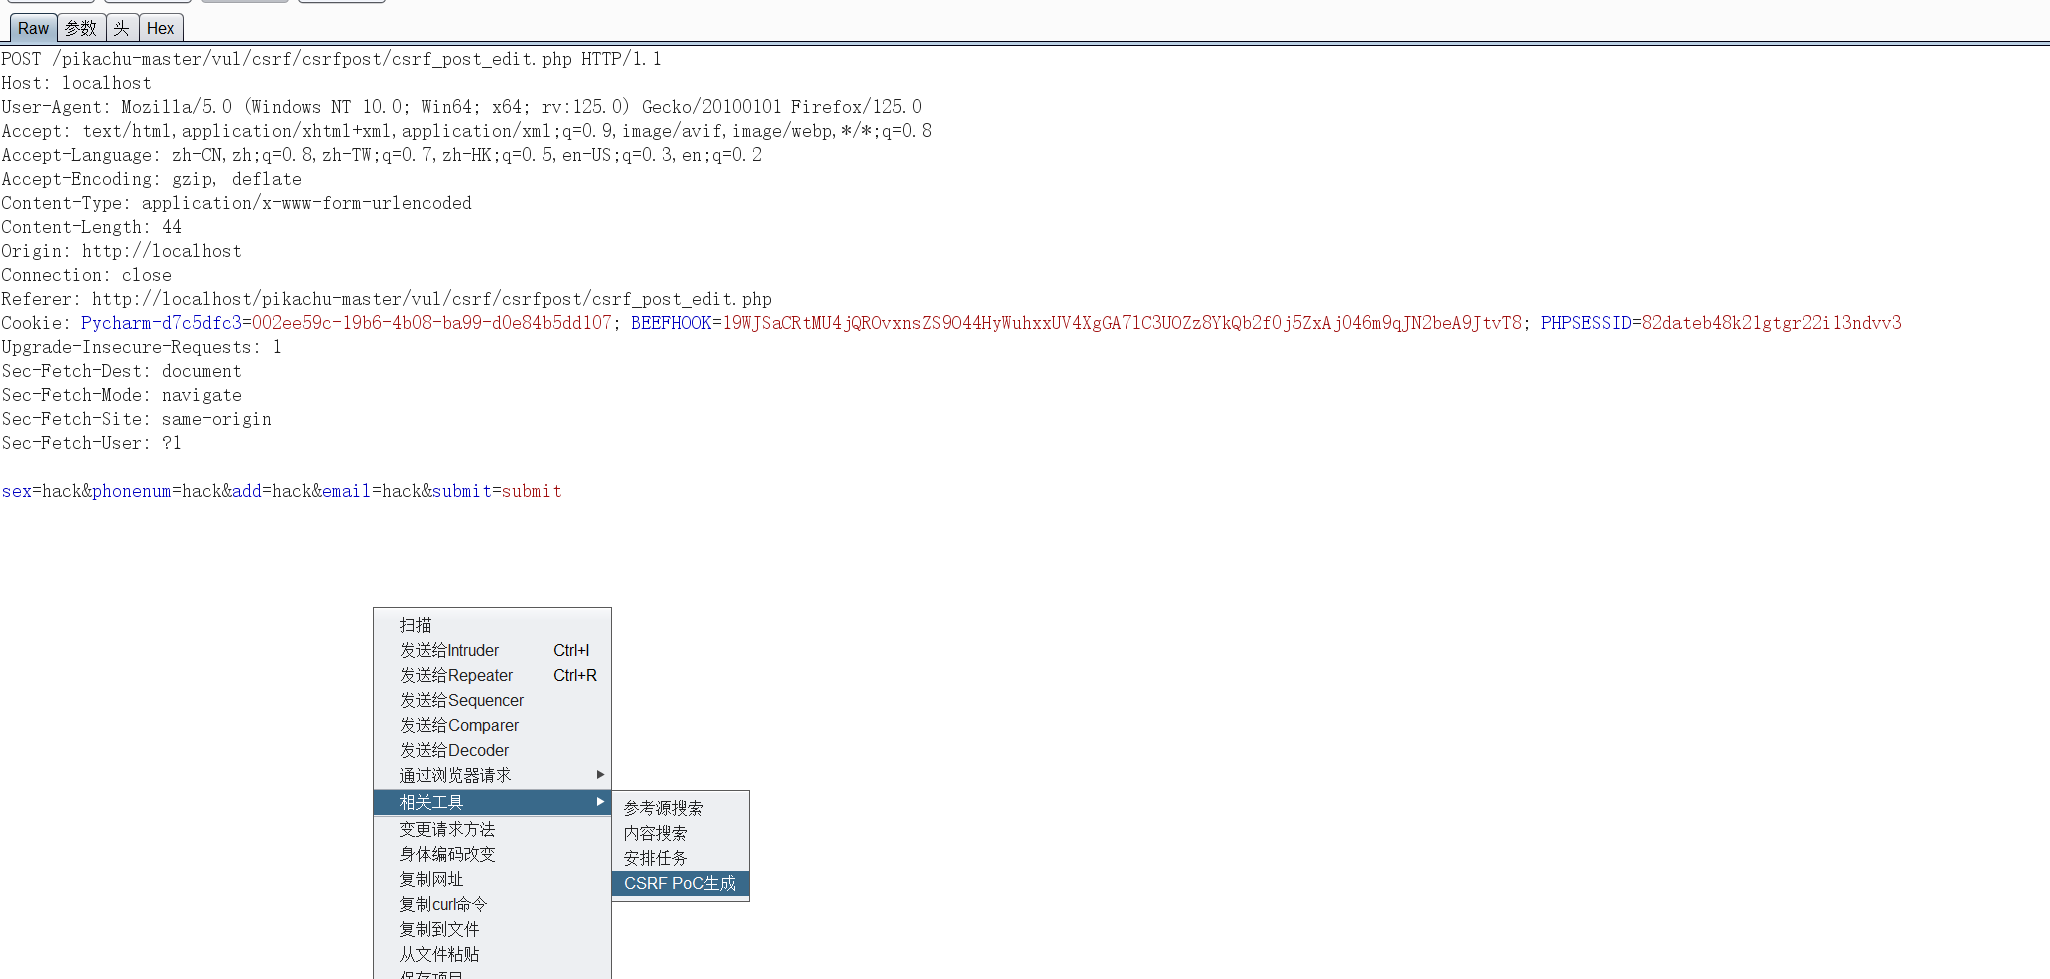The image size is (2050, 979).
Task: Choose 发送给Decoder menu entry
Action: tap(492, 750)
